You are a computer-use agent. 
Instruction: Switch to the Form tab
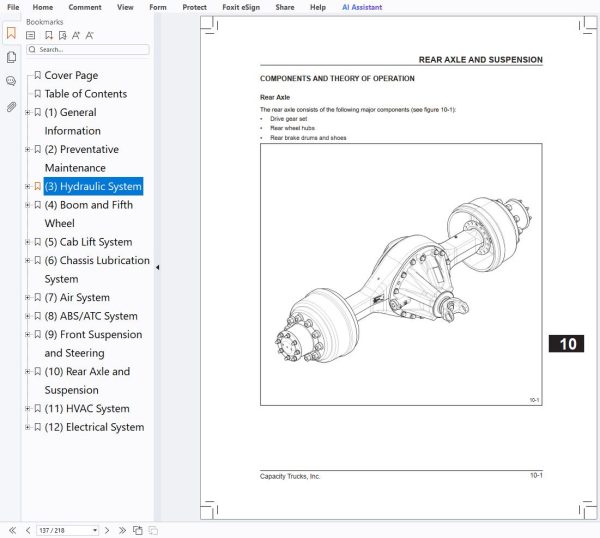point(158,7)
